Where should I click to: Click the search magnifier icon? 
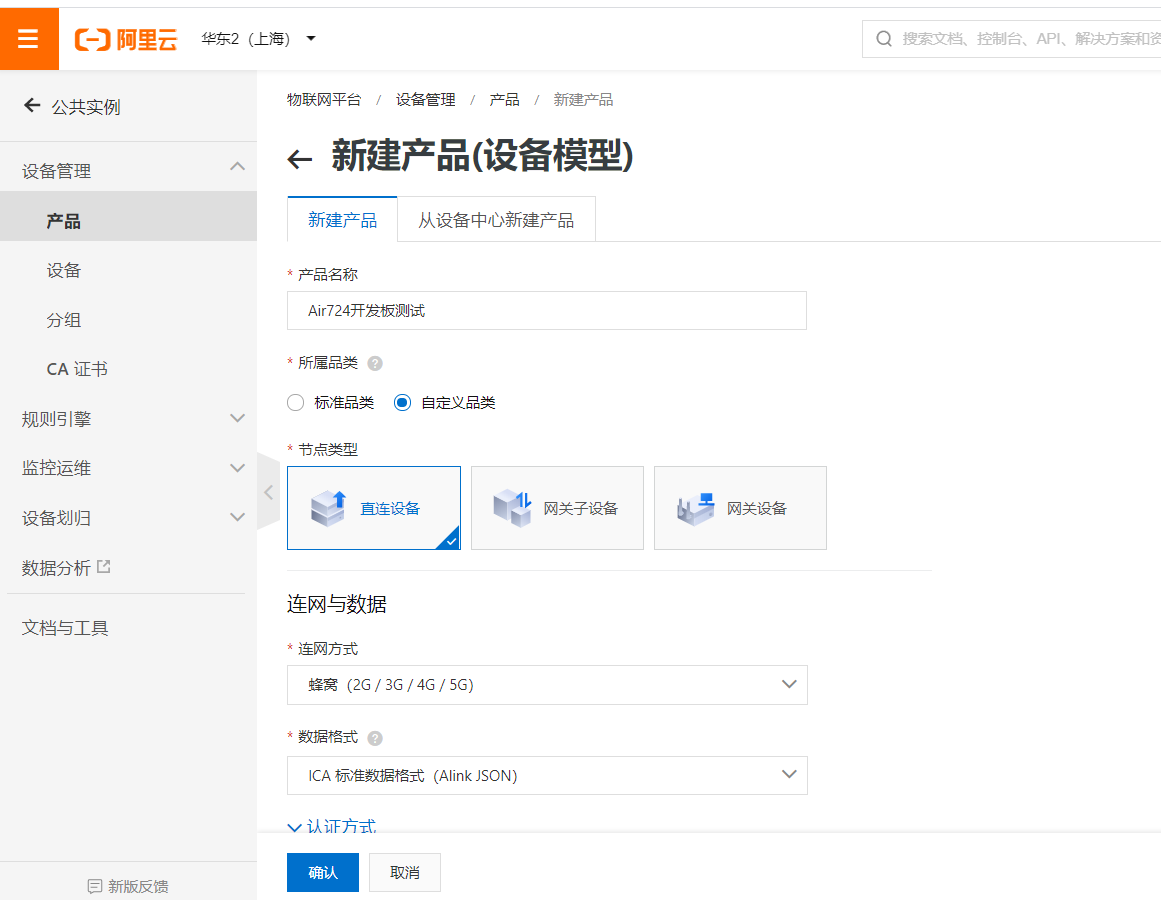pos(883,38)
